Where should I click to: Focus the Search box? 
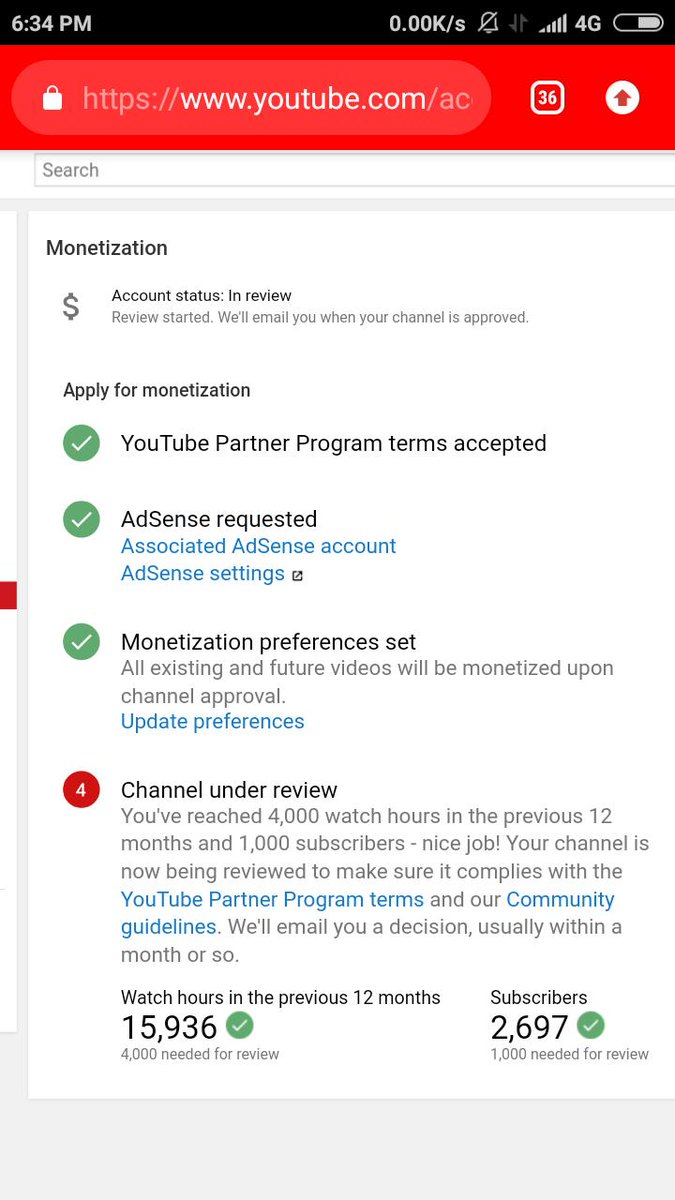(x=355, y=170)
